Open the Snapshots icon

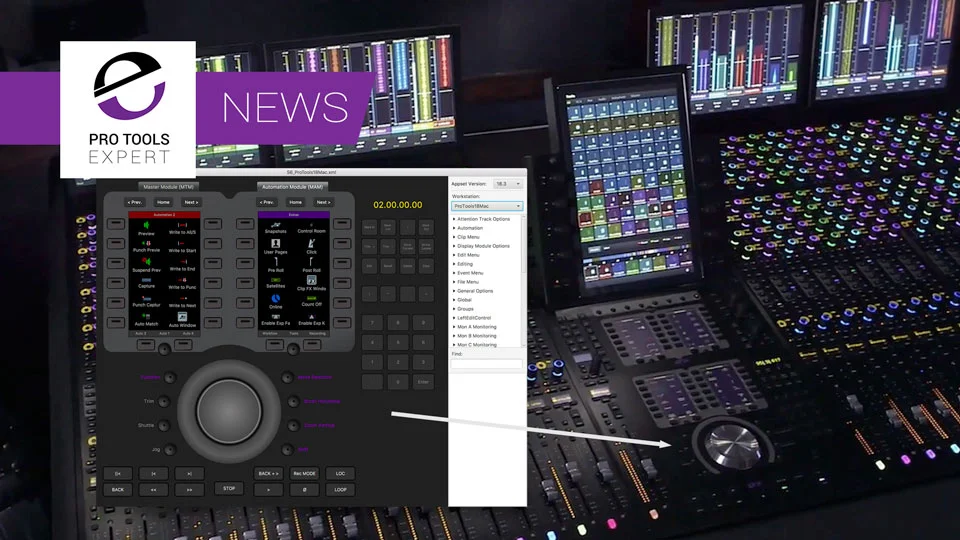point(276,225)
